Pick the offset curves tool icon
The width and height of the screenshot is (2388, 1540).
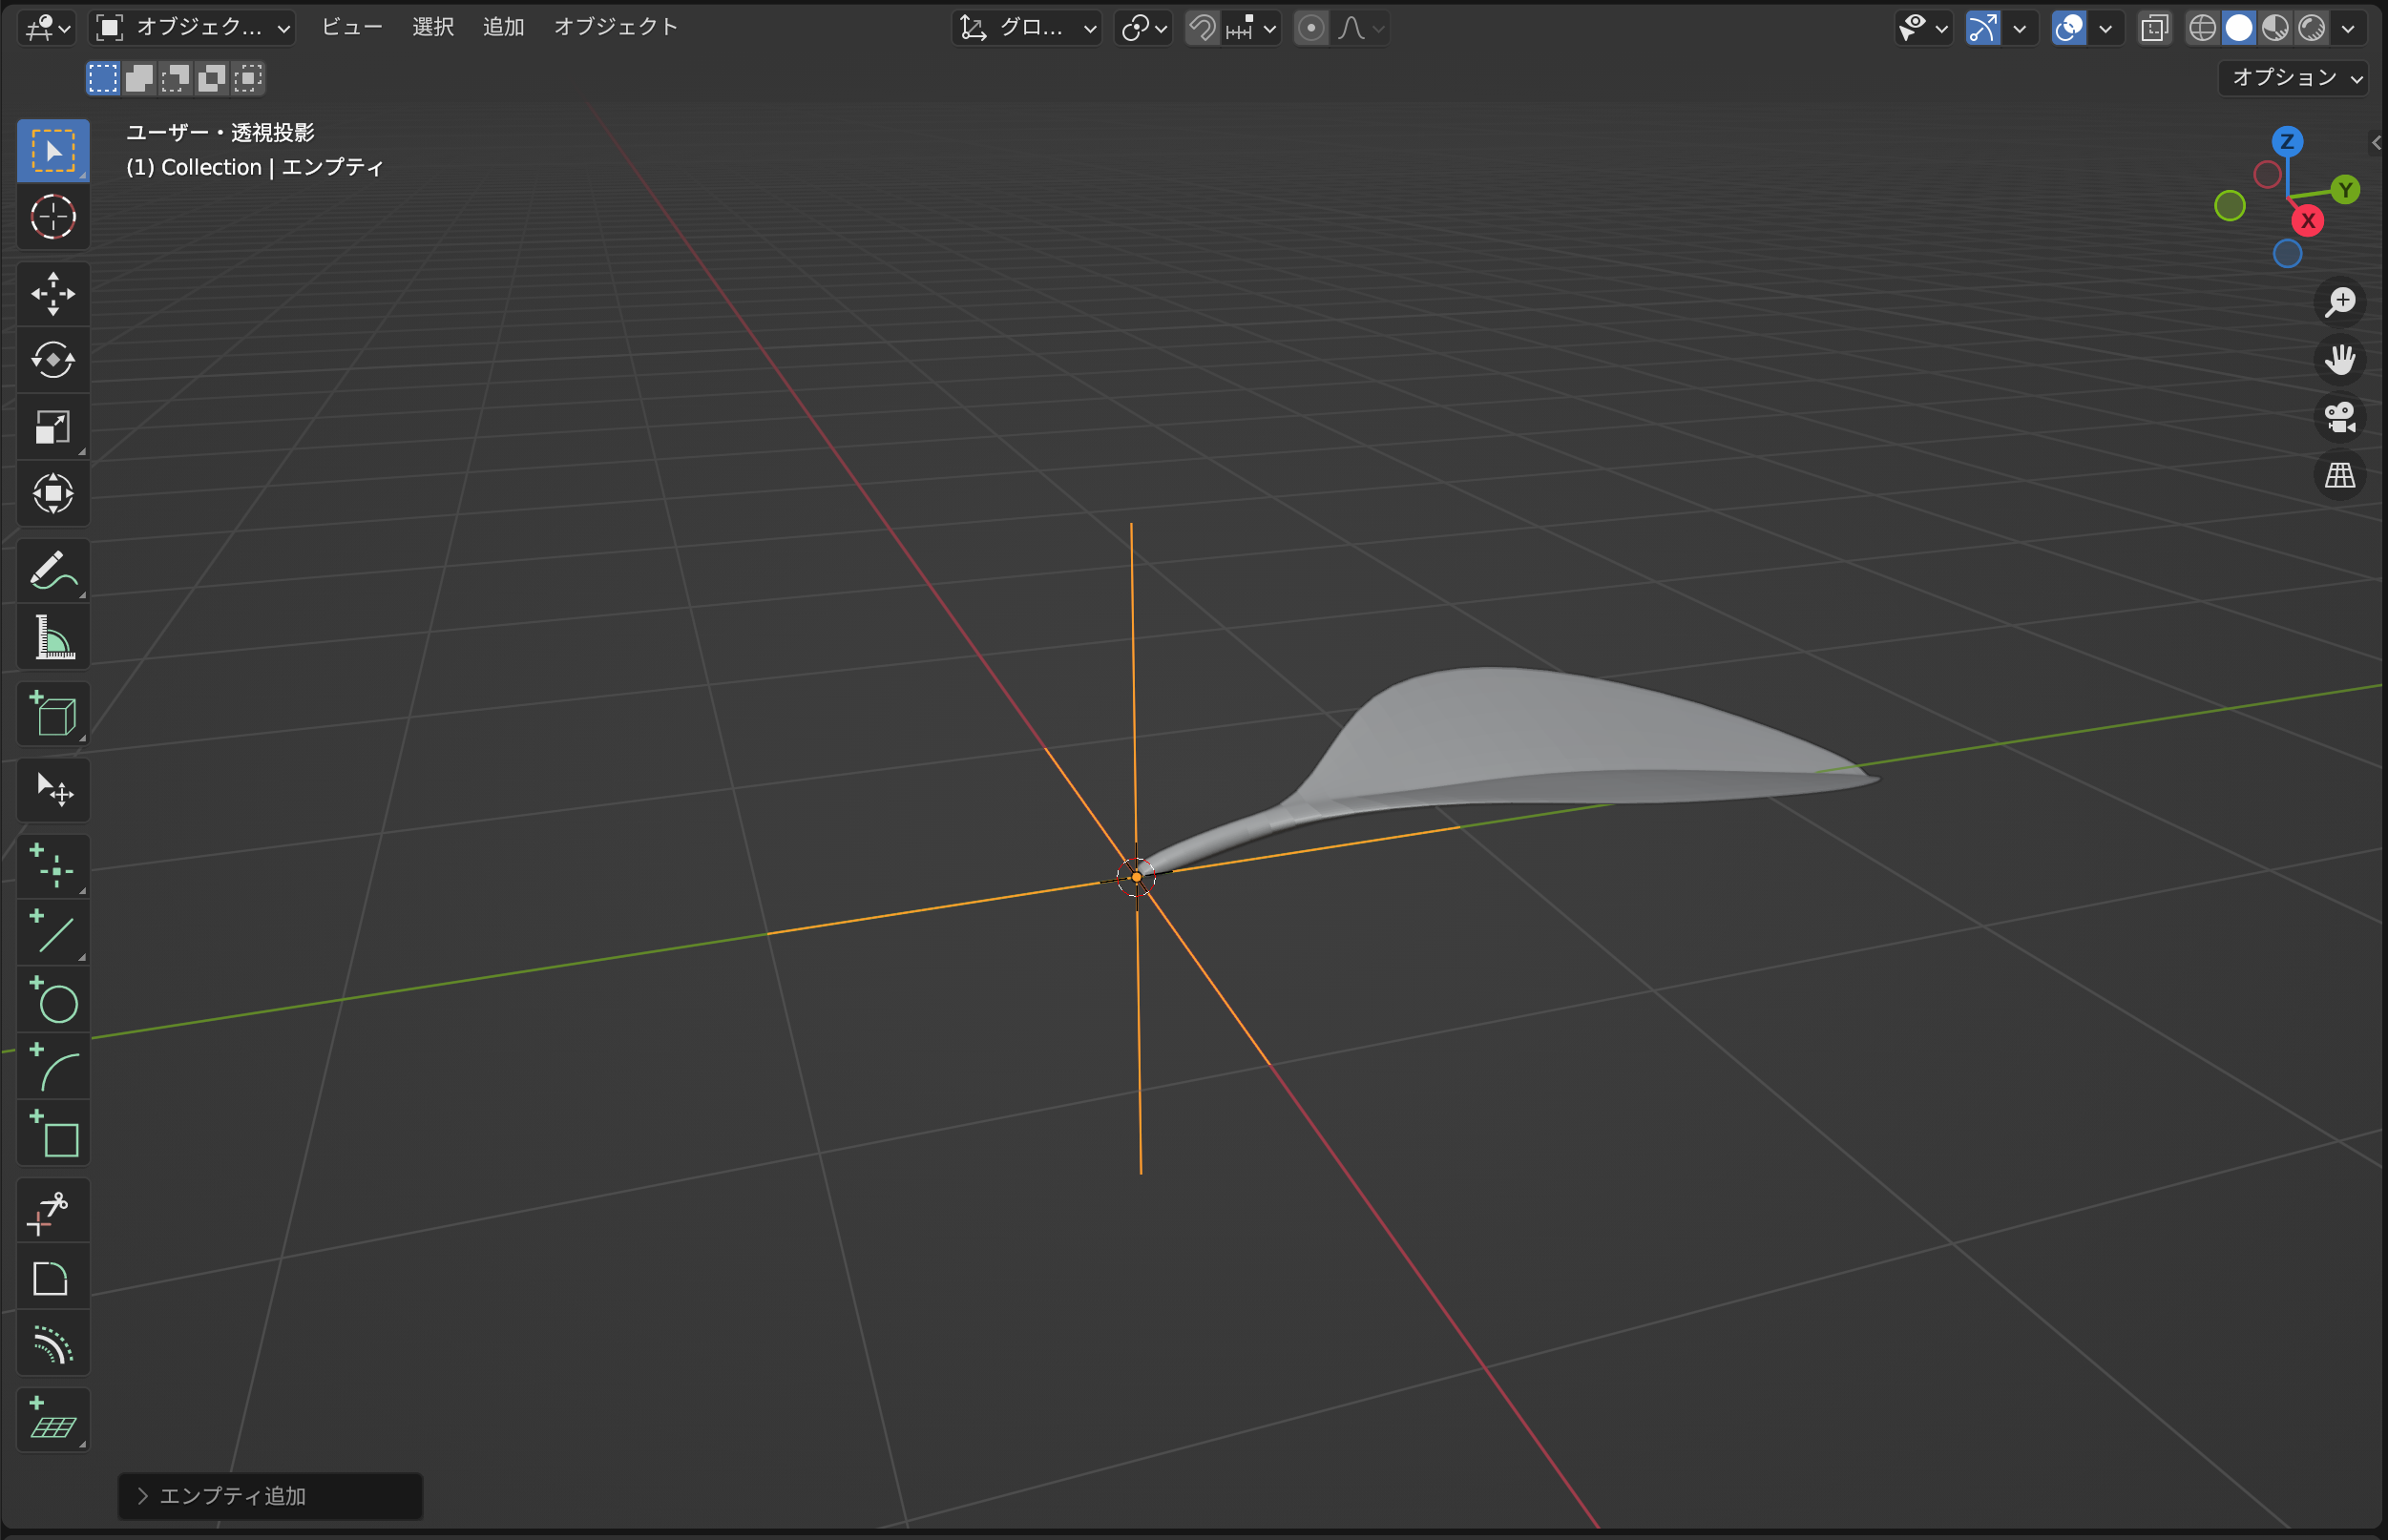(x=53, y=1345)
